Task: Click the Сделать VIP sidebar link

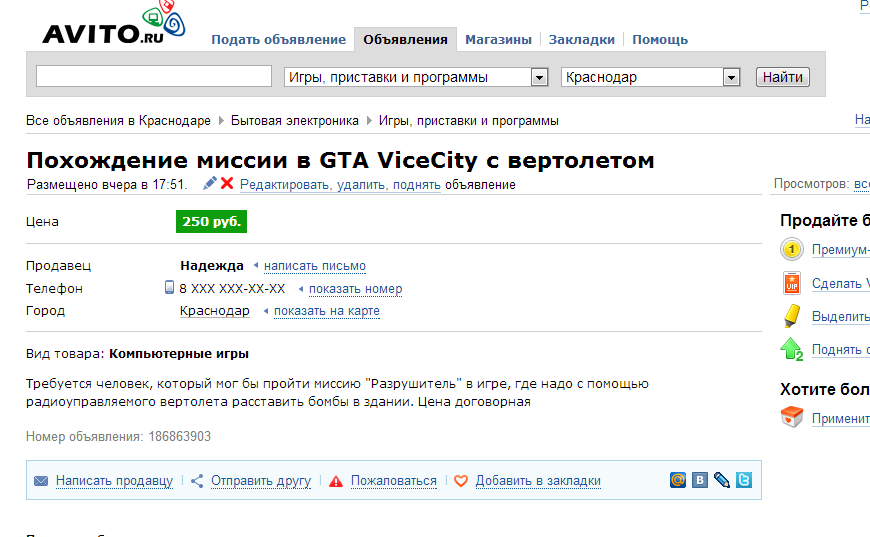Action: (x=841, y=283)
